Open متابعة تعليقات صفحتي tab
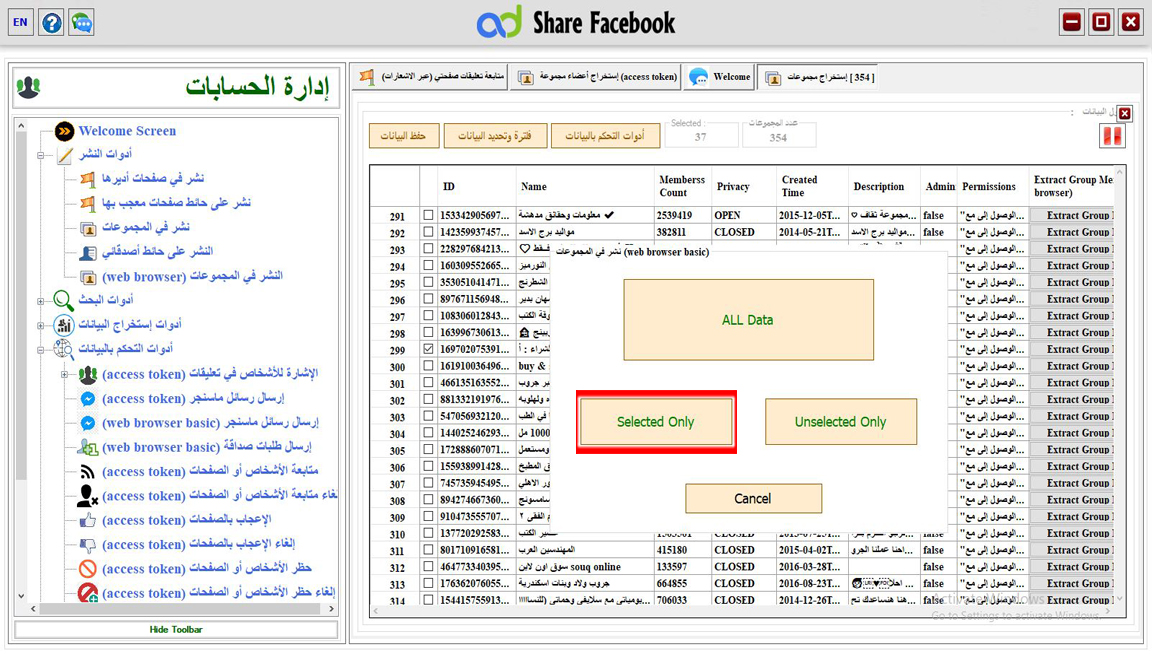The height and width of the screenshot is (654, 1152). coord(431,77)
